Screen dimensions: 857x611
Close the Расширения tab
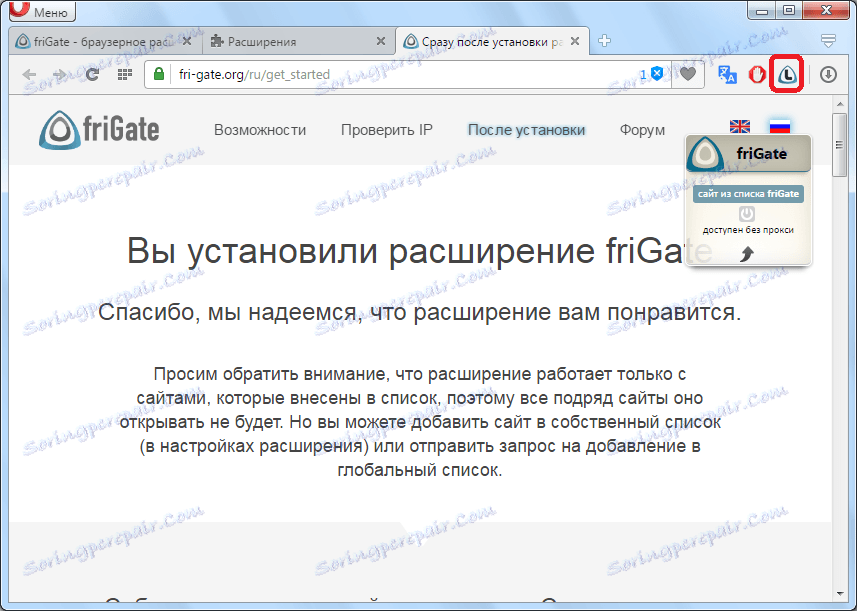pos(381,41)
